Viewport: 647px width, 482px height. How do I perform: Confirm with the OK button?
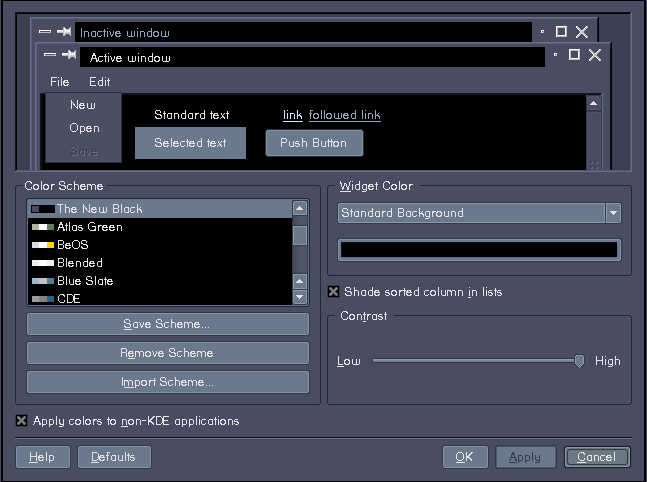point(465,457)
